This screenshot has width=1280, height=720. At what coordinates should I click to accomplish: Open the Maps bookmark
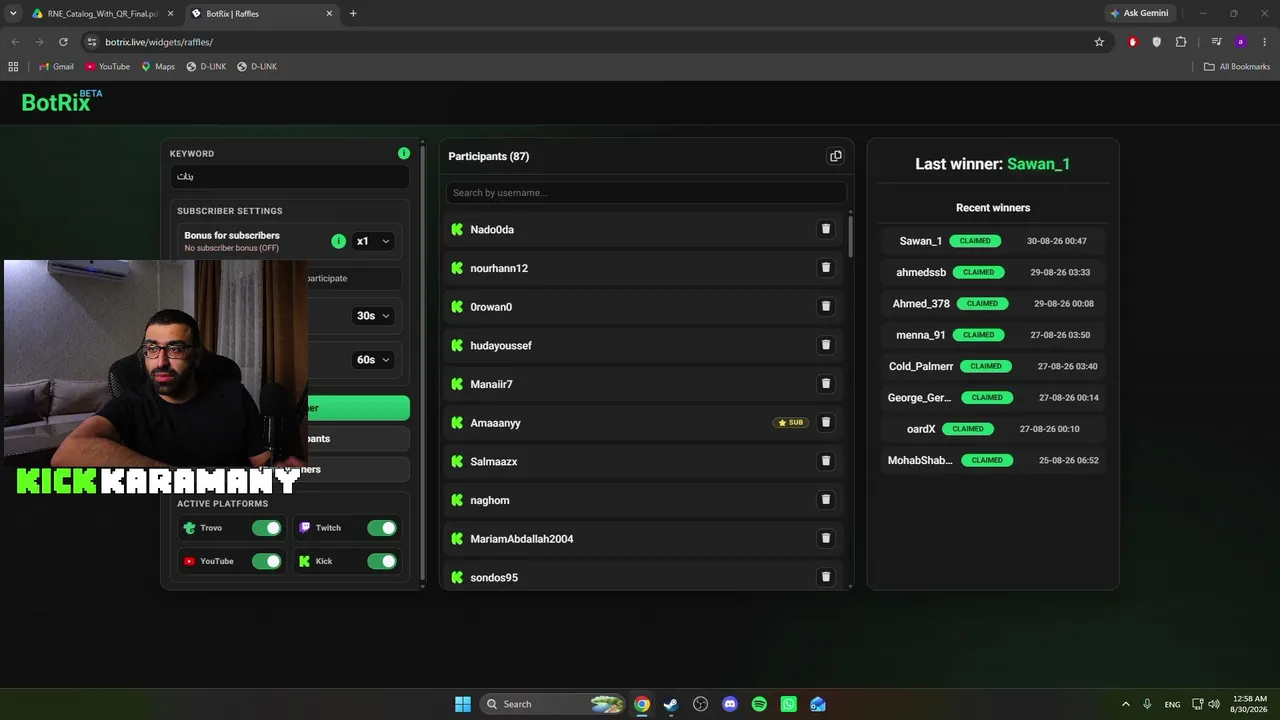(158, 66)
